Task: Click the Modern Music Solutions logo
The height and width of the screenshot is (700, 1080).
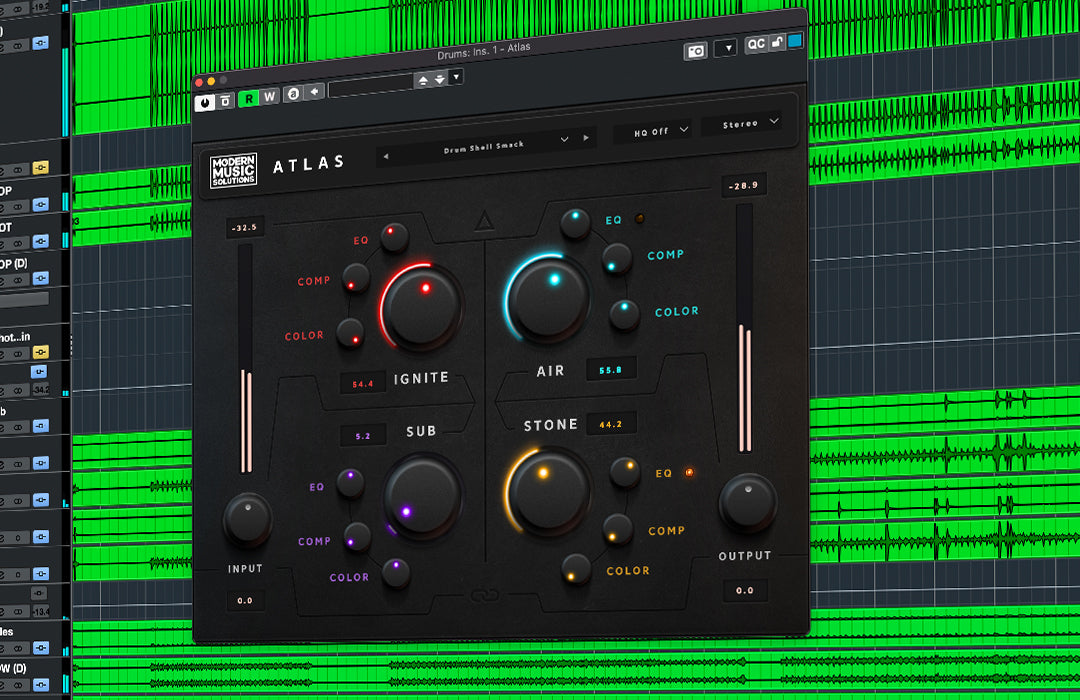Action: 233,169
